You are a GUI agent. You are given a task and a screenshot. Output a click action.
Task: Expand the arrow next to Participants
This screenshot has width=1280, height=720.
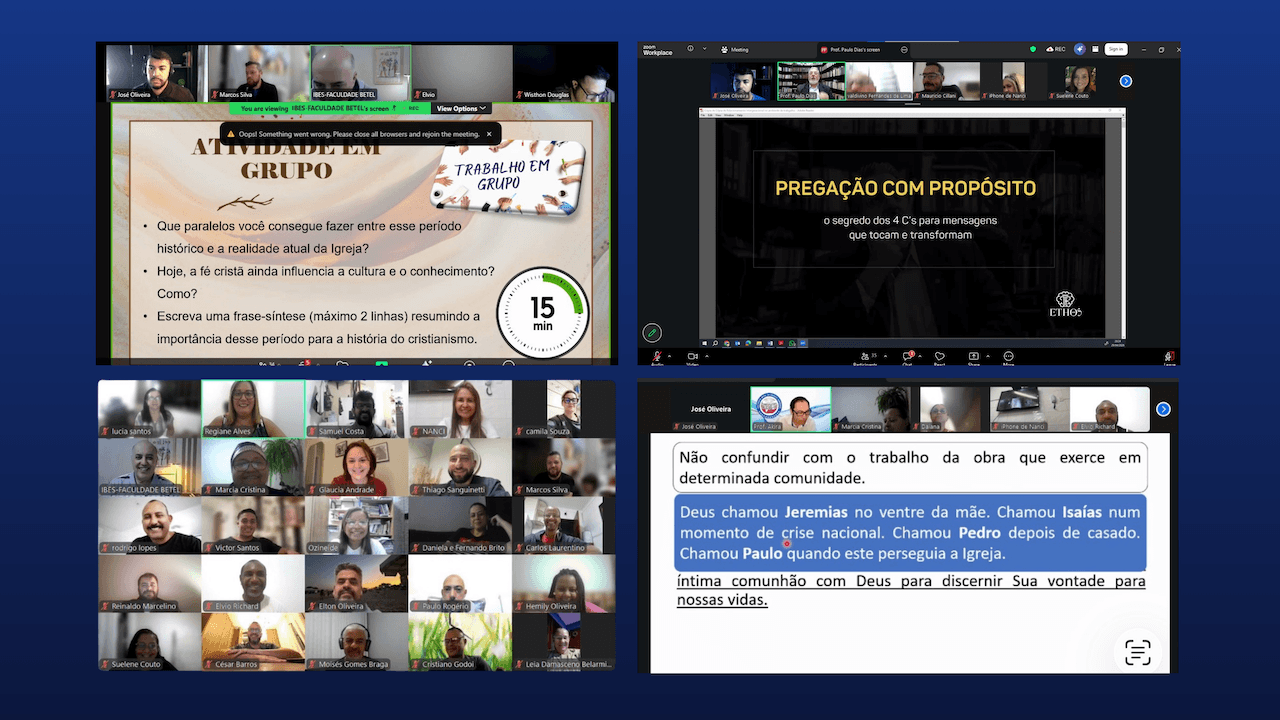coord(885,356)
